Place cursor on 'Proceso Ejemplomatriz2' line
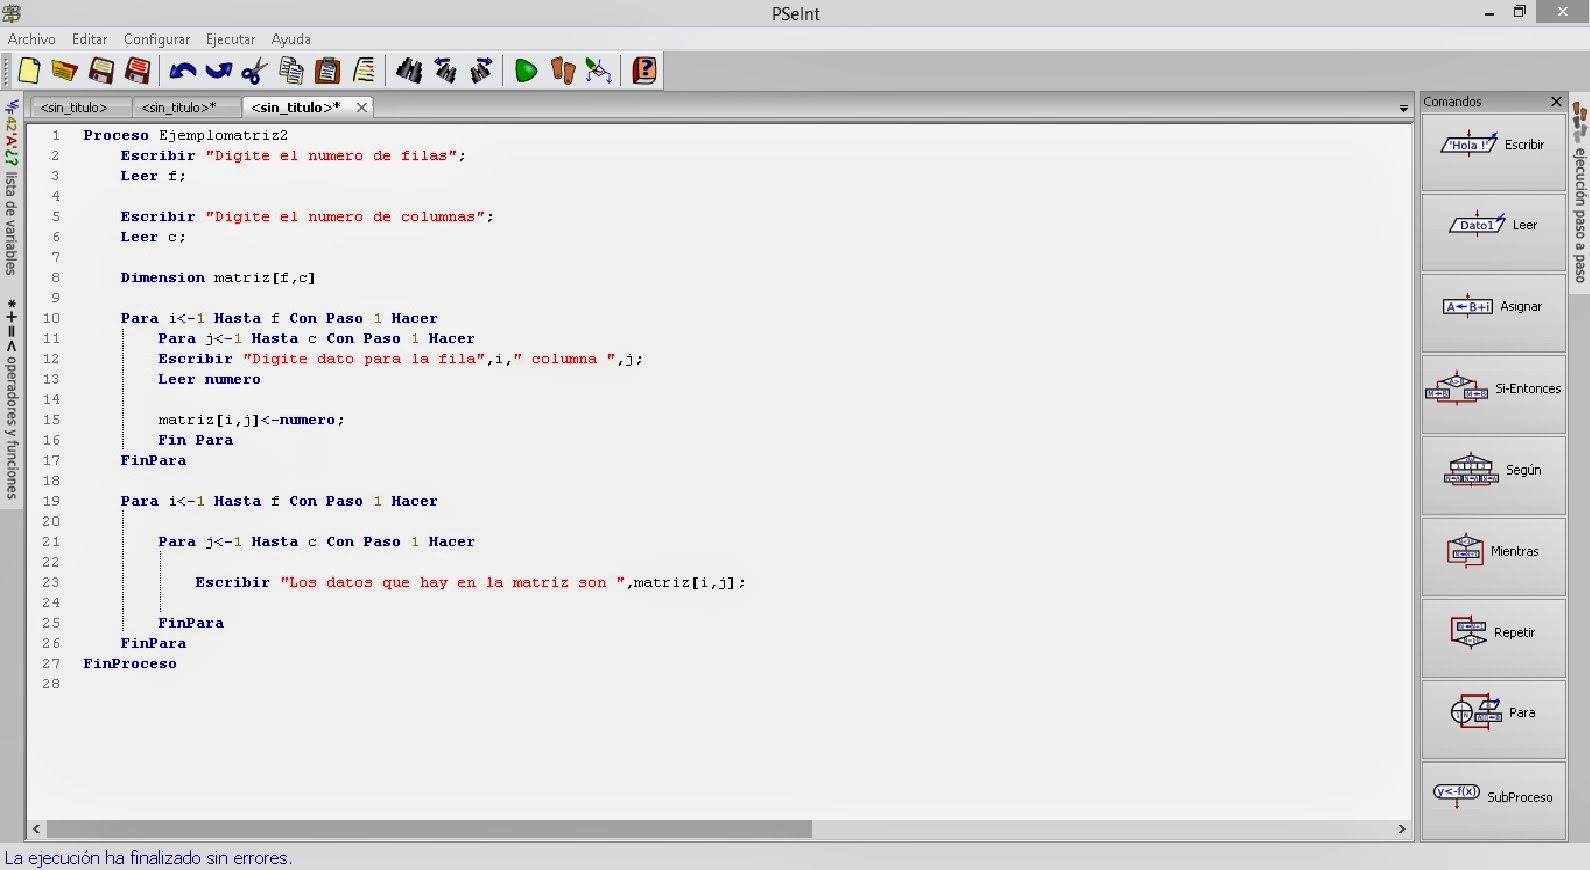1590x870 pixels. [185, 135]
